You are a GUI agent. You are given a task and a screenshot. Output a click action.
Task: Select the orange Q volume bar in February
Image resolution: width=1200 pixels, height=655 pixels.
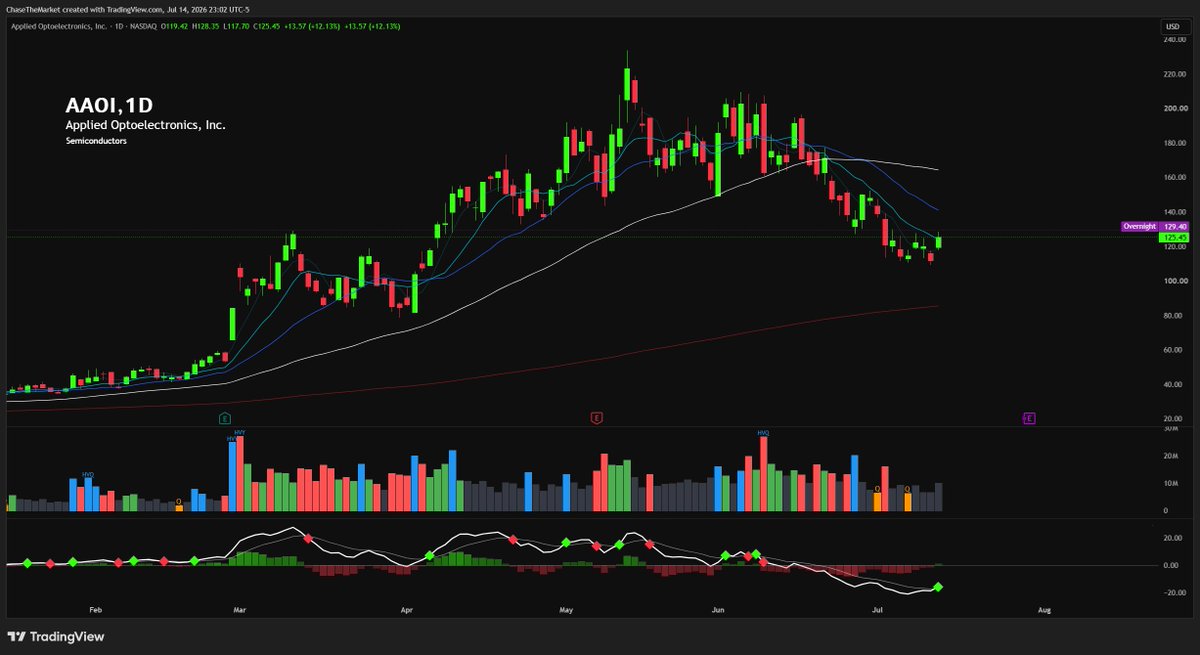pyautogui.click(x=179, y=506)
